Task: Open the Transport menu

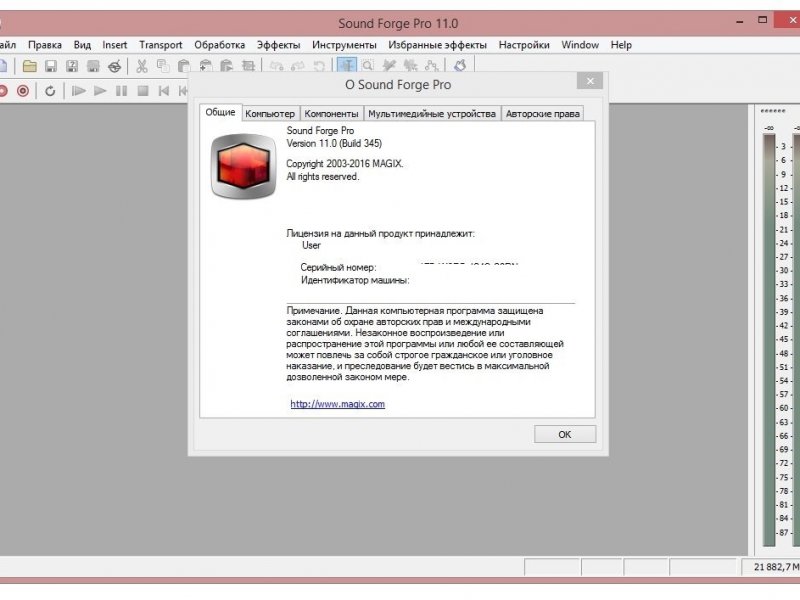Action: [x=161, y=45]
